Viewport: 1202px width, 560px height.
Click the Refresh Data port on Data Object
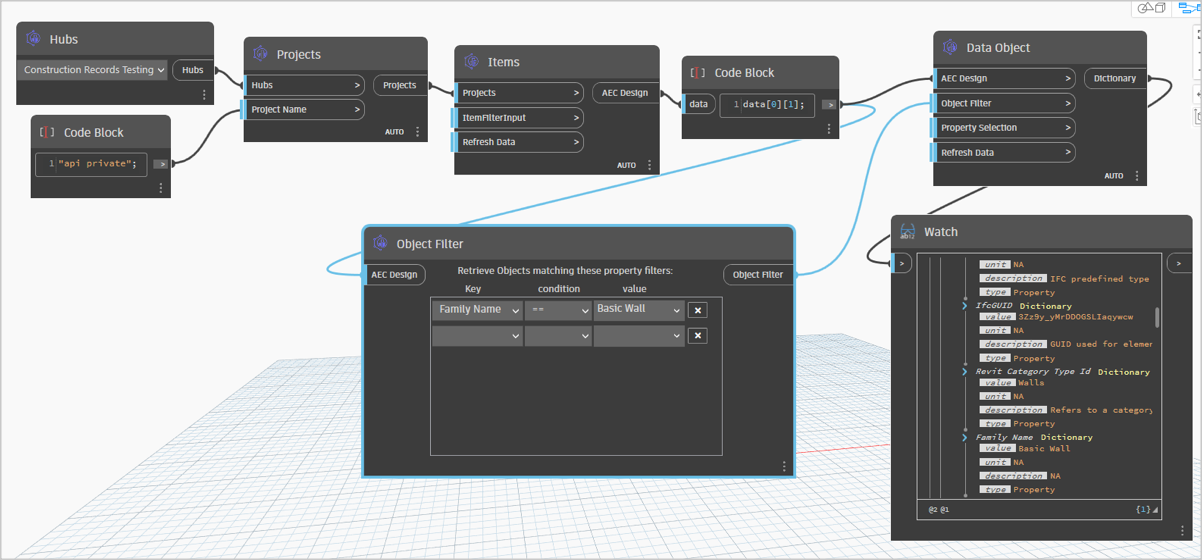1005,153
